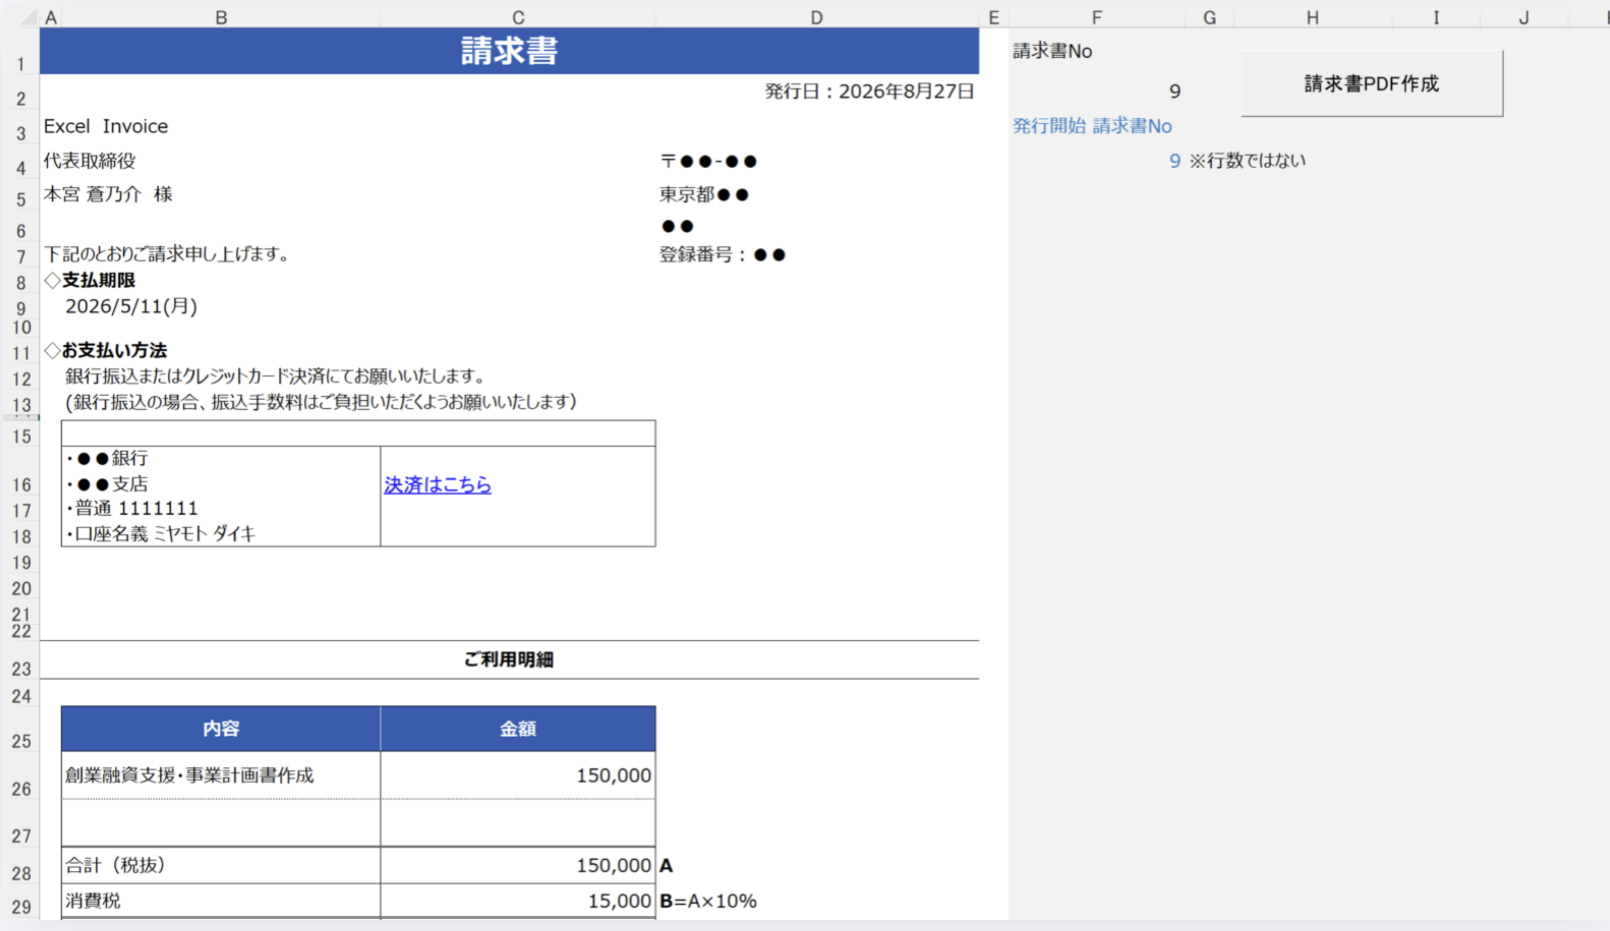Select the 振込手数料はご負担 note line

coord(321,402)
